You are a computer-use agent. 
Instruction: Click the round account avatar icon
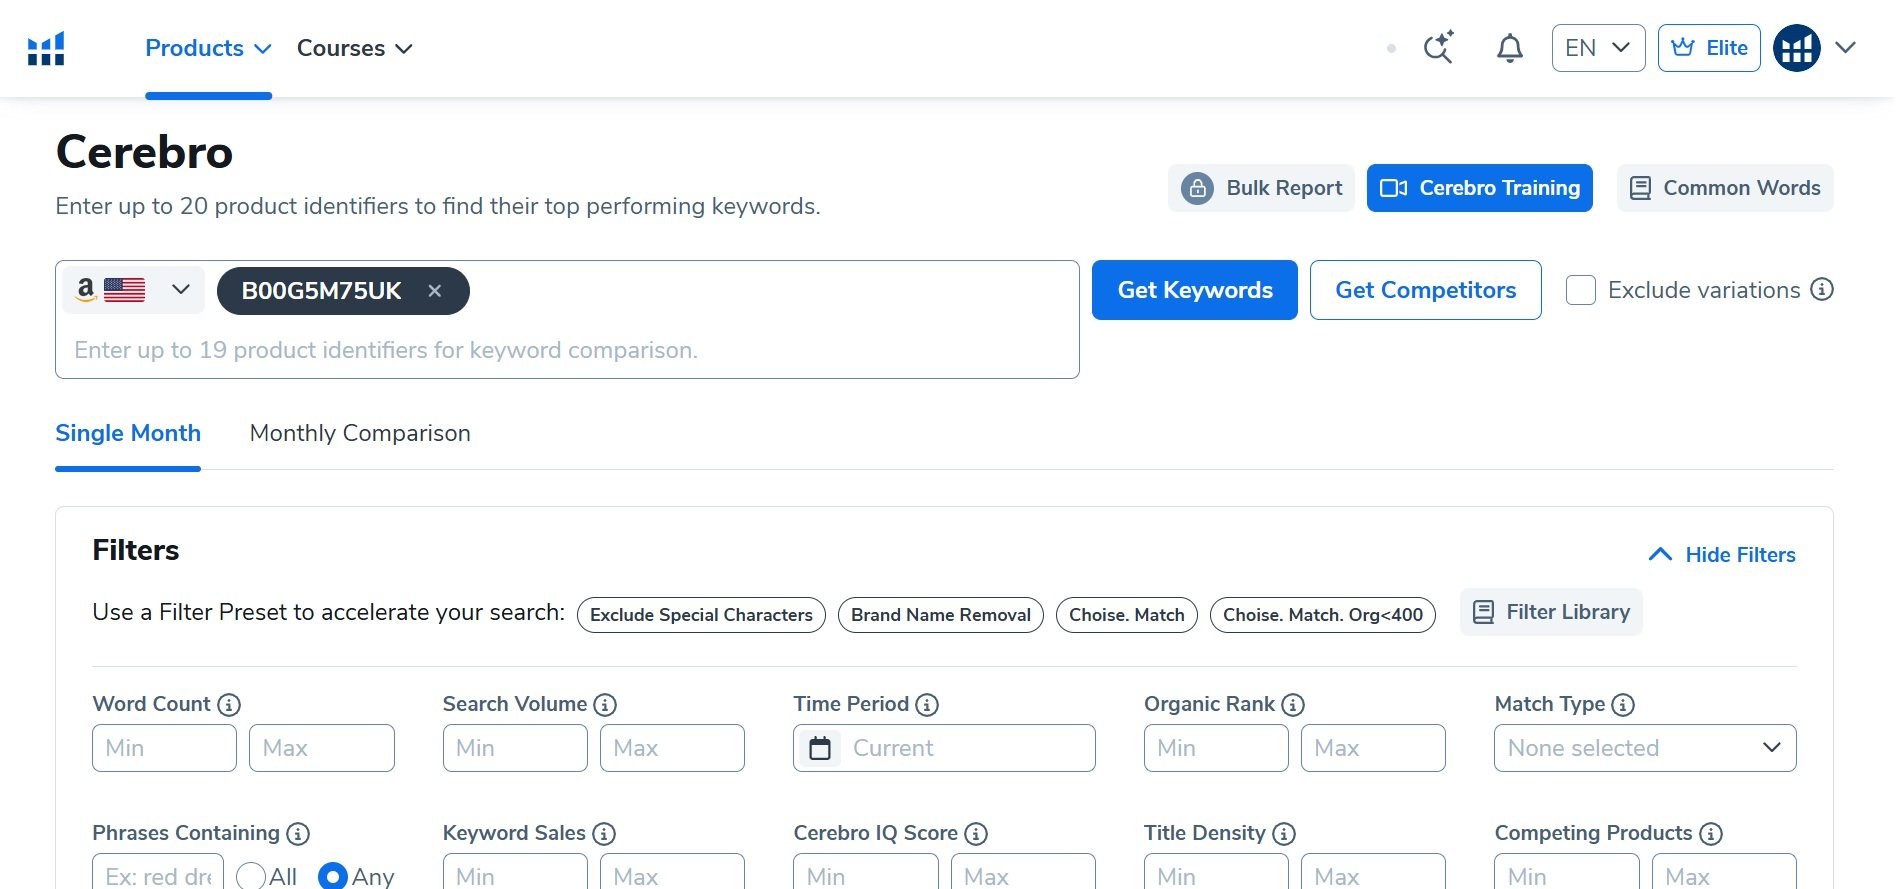coord(1796,48)
